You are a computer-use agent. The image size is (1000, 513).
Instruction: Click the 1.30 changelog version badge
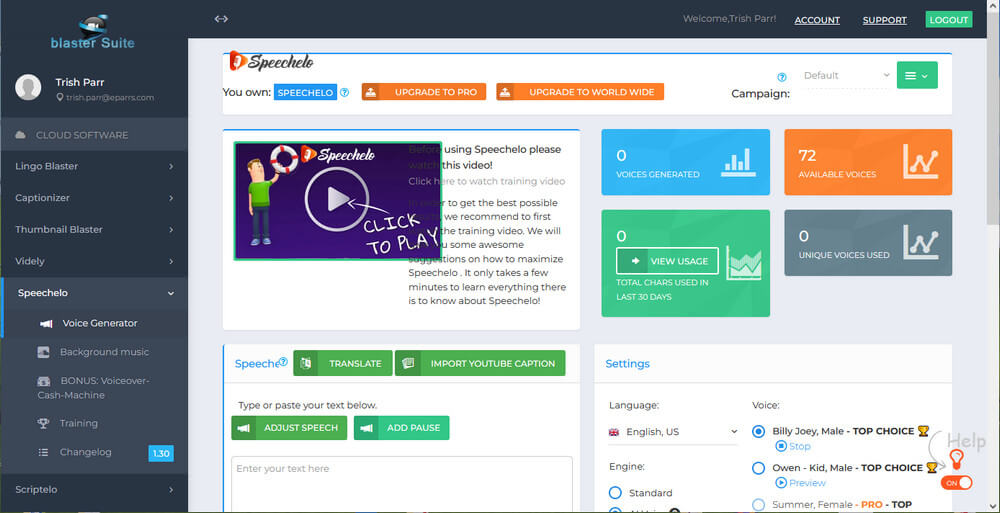161,454
